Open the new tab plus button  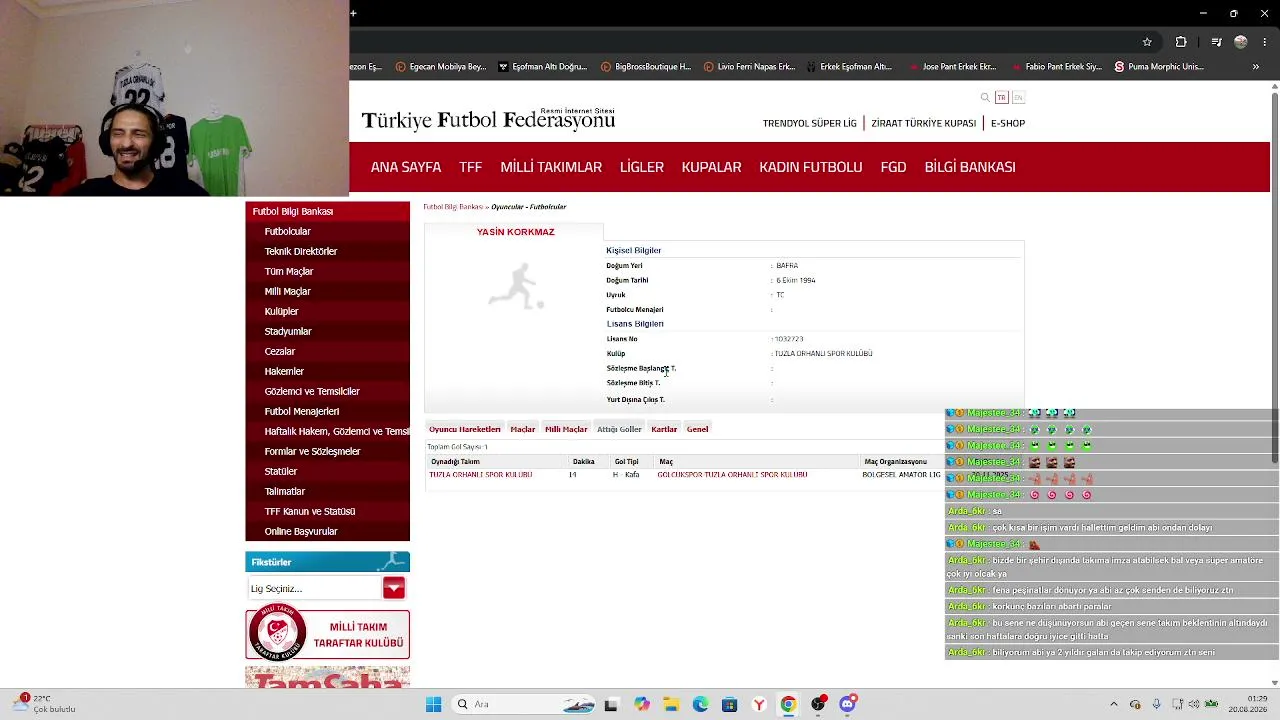pos(353,13)
